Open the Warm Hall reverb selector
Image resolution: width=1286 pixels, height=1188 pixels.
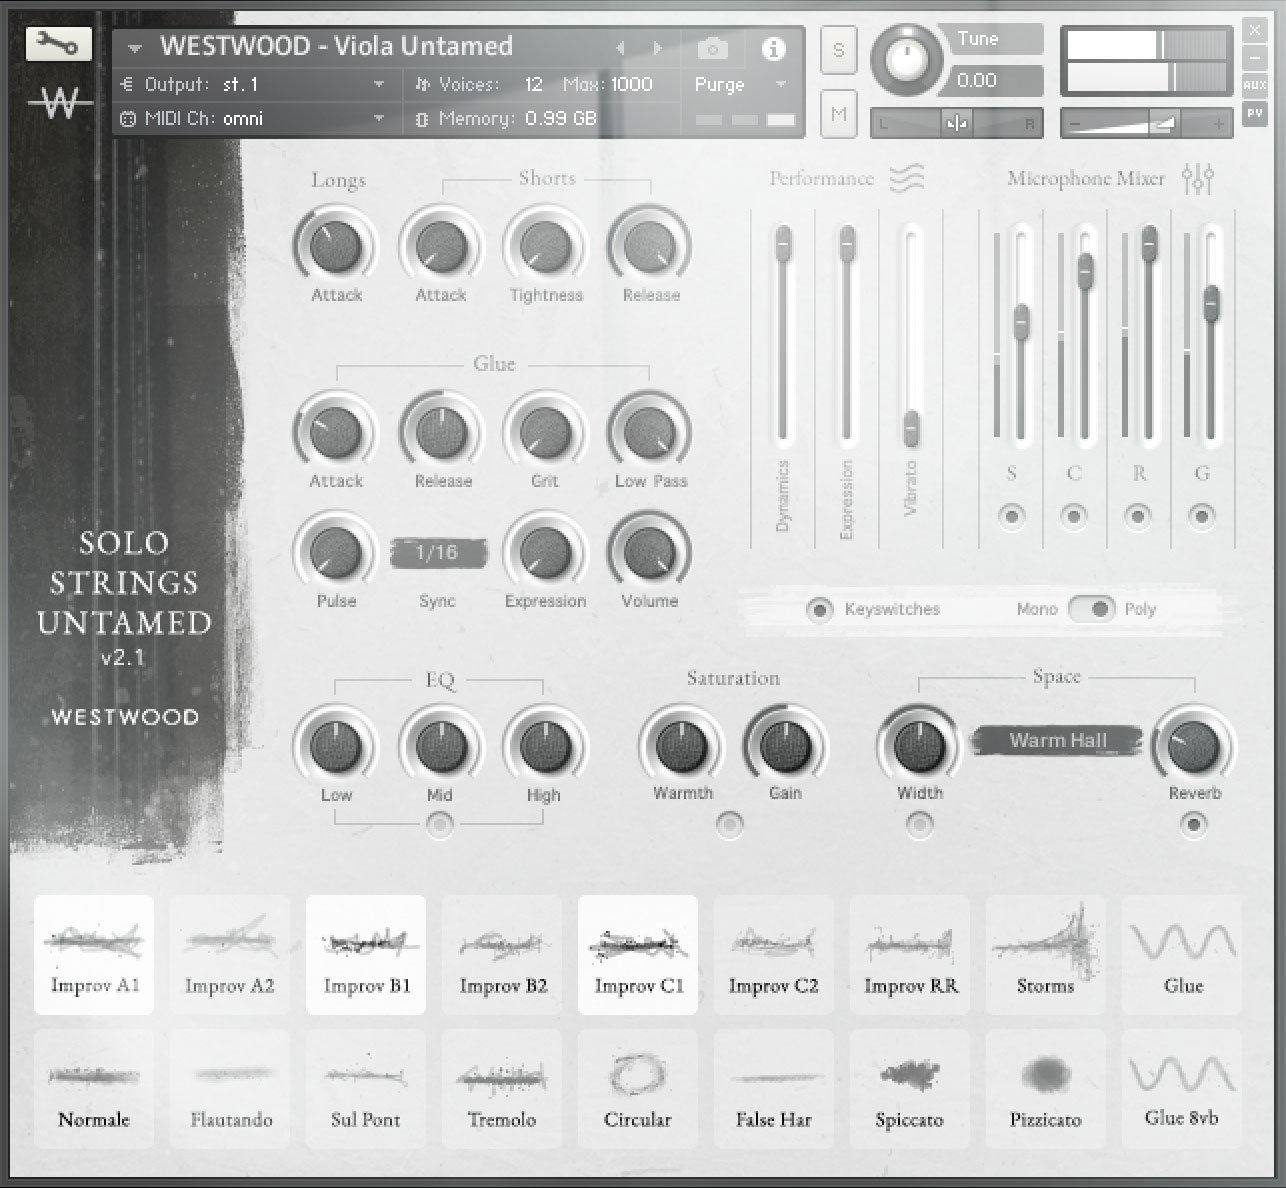pyautogui.click(x=1057, y=740)
